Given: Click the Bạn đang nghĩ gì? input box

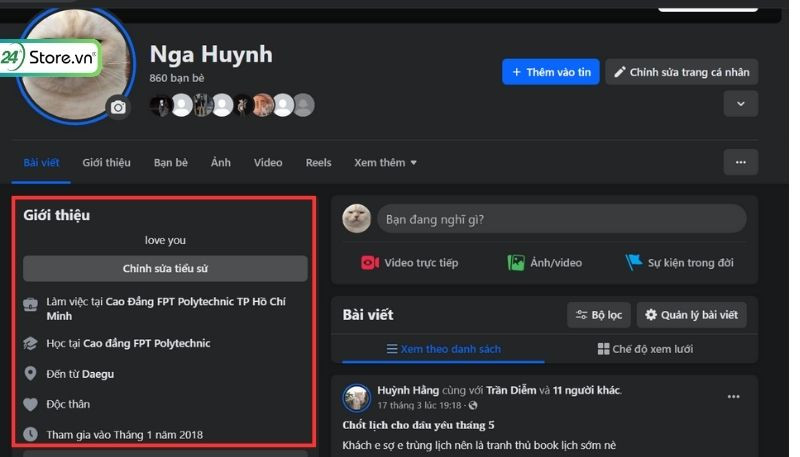Looking at the screenshot, I should point(560,219).
